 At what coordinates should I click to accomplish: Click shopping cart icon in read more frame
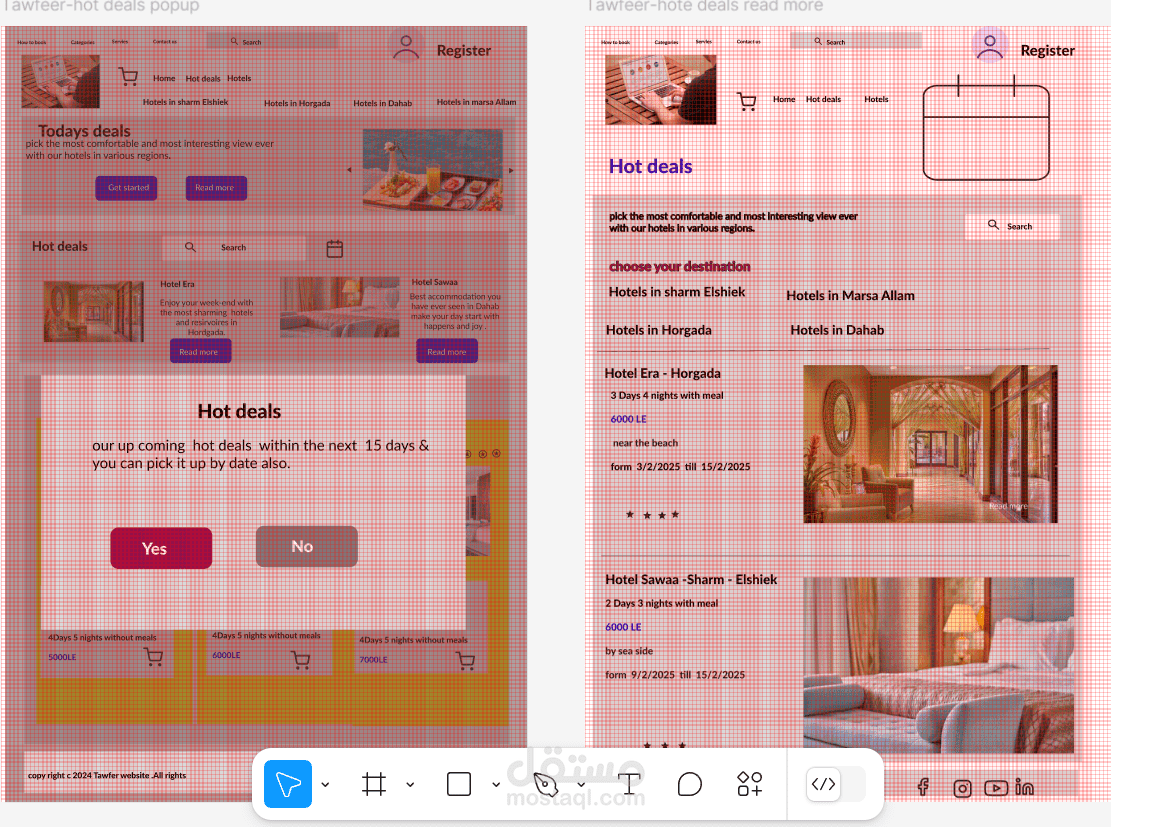747,101
